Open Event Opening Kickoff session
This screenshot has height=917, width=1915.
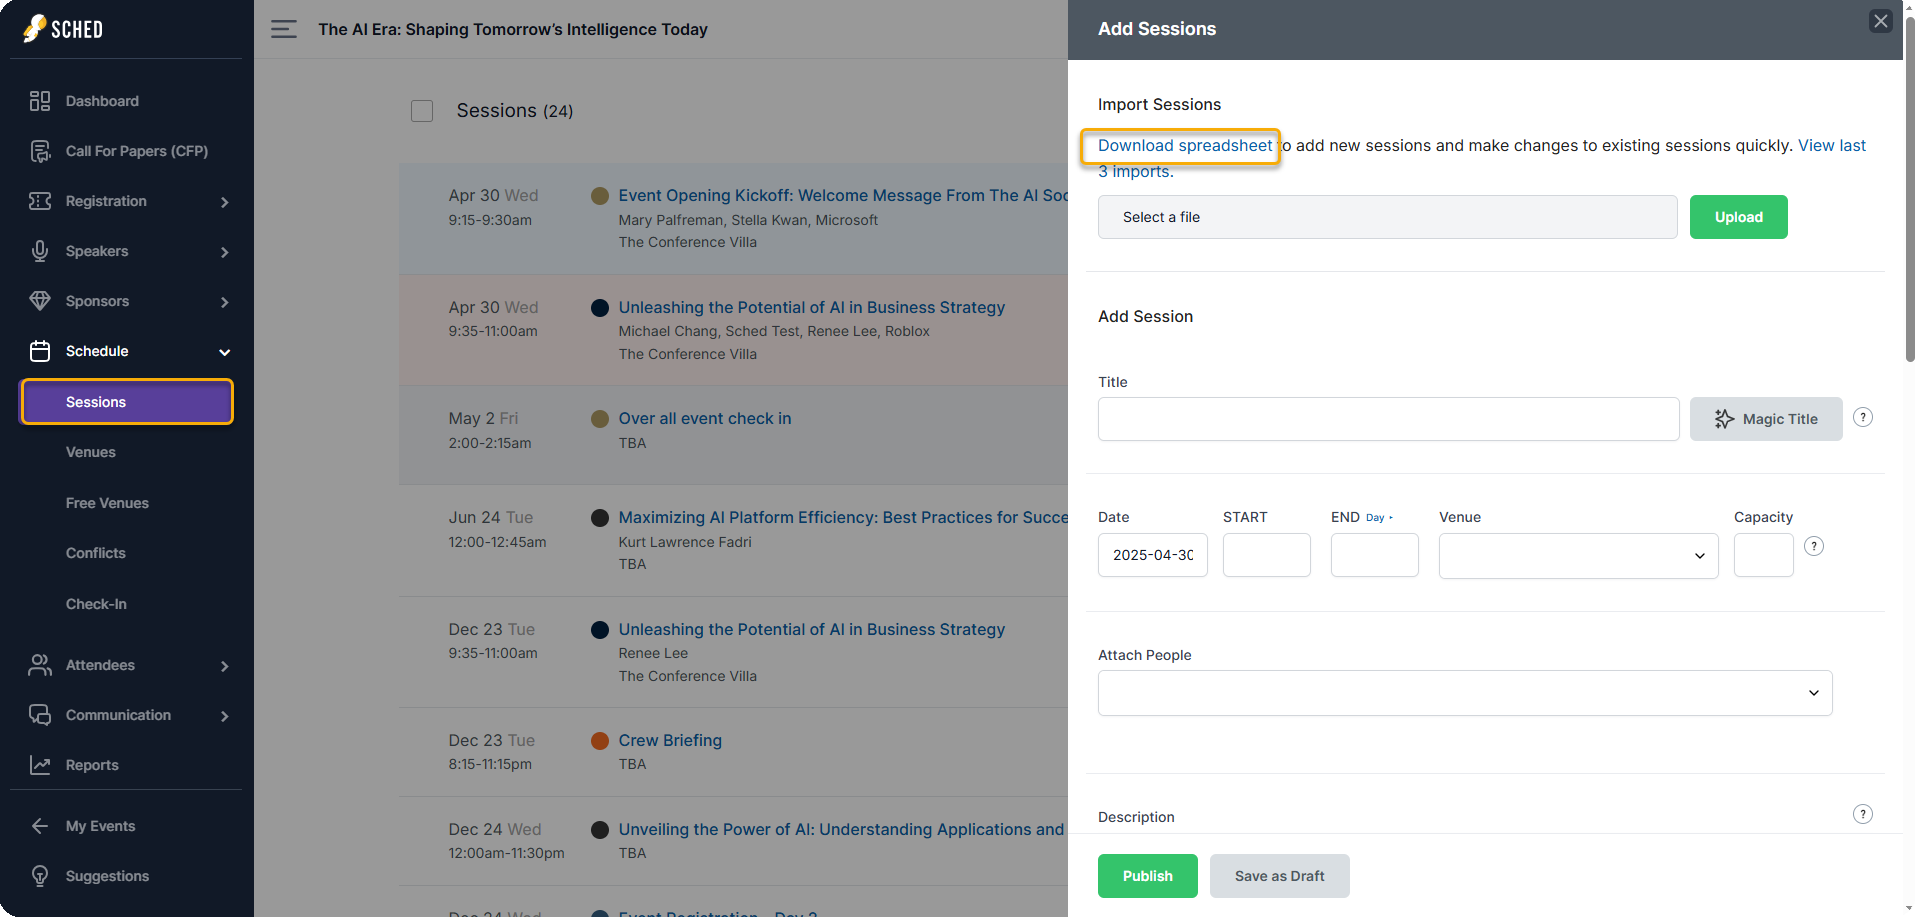(843, 196)
